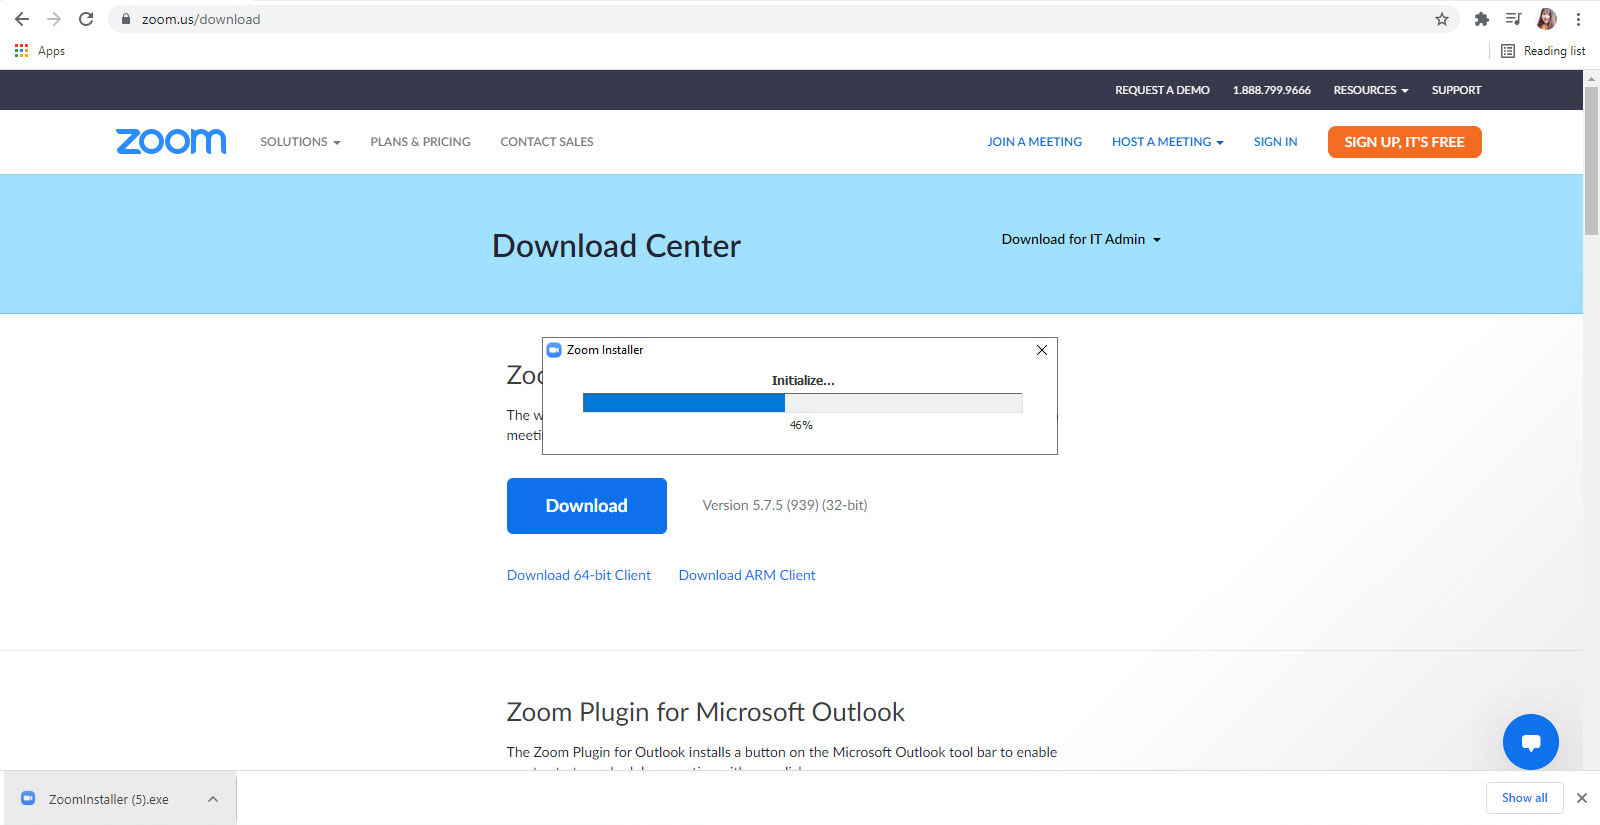
Task: Click the padlock site info icon
Action: 126,19
